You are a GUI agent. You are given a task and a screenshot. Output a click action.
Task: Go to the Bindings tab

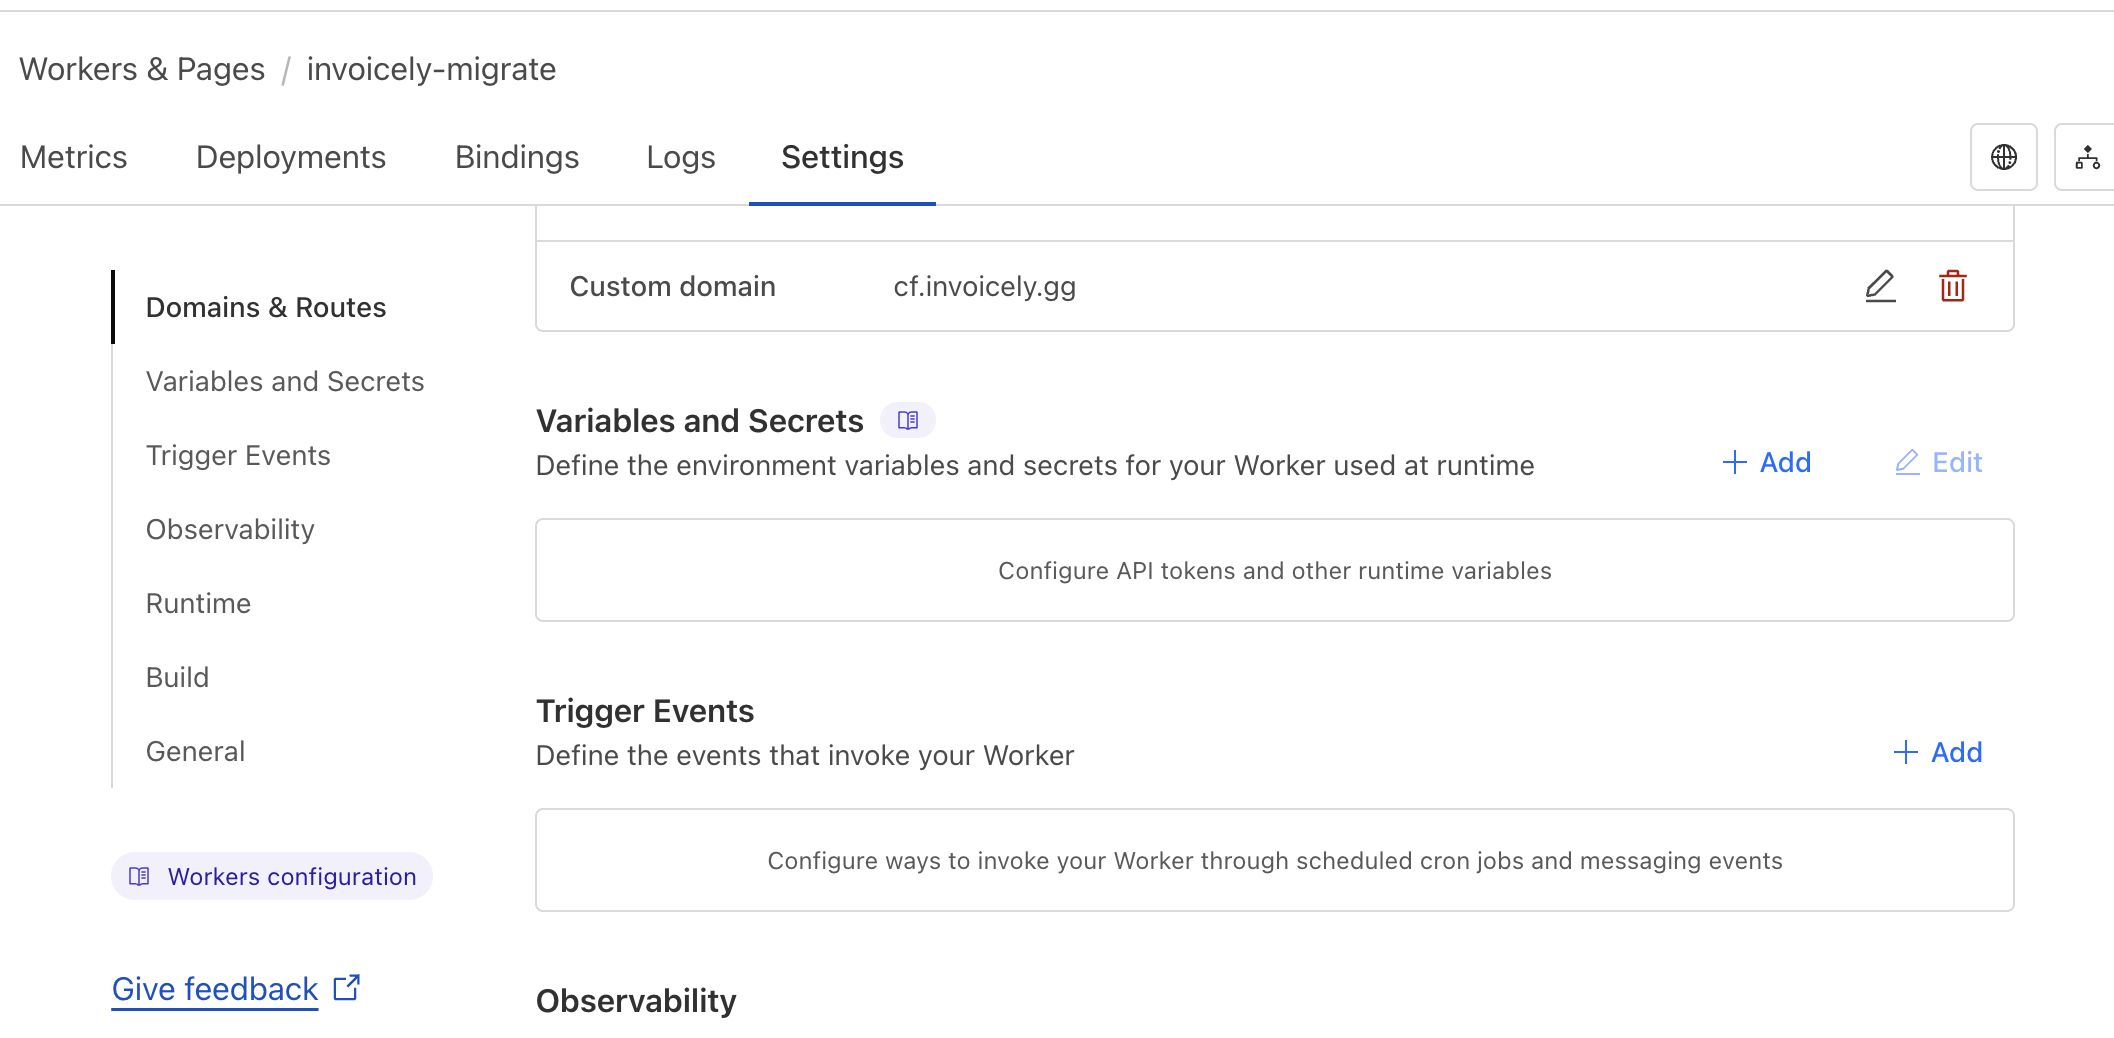[x=517, y=157]
